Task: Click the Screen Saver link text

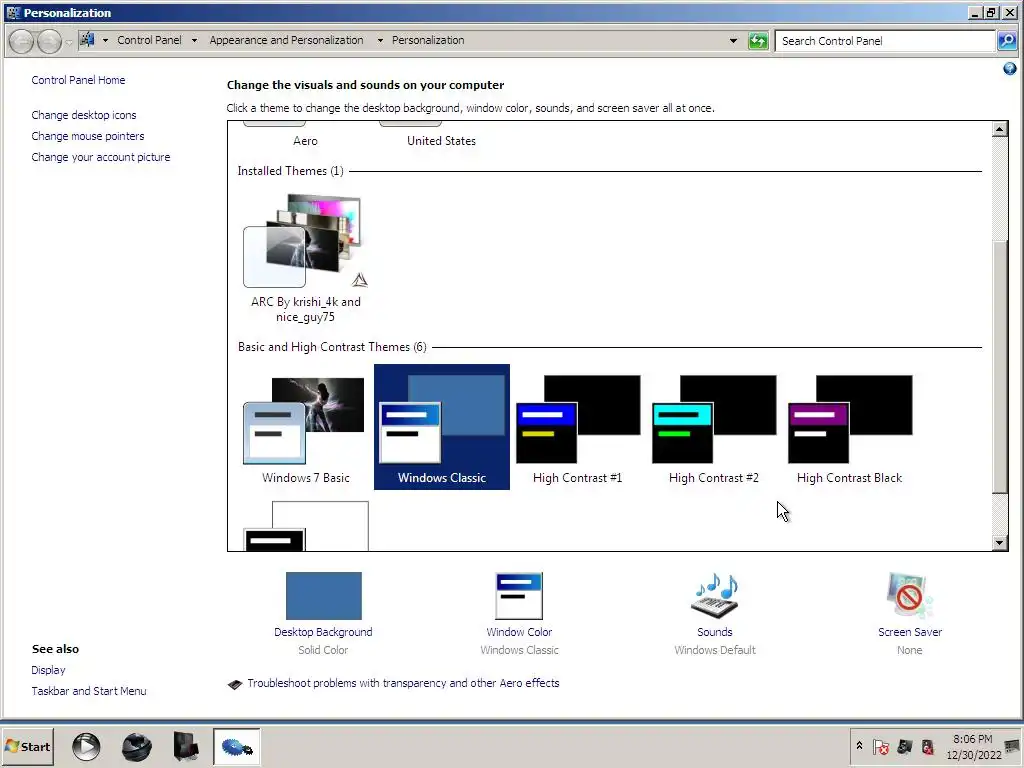Action: point(910,632)
